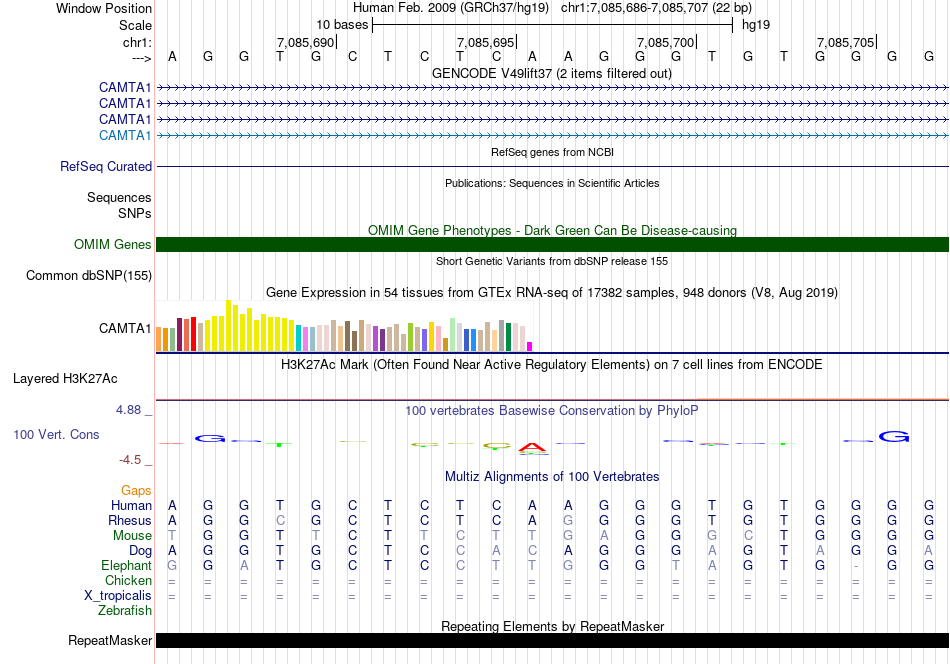Click the Window Position track label
The width and height of the screenshot is (950, 664).
pos(104,8)
